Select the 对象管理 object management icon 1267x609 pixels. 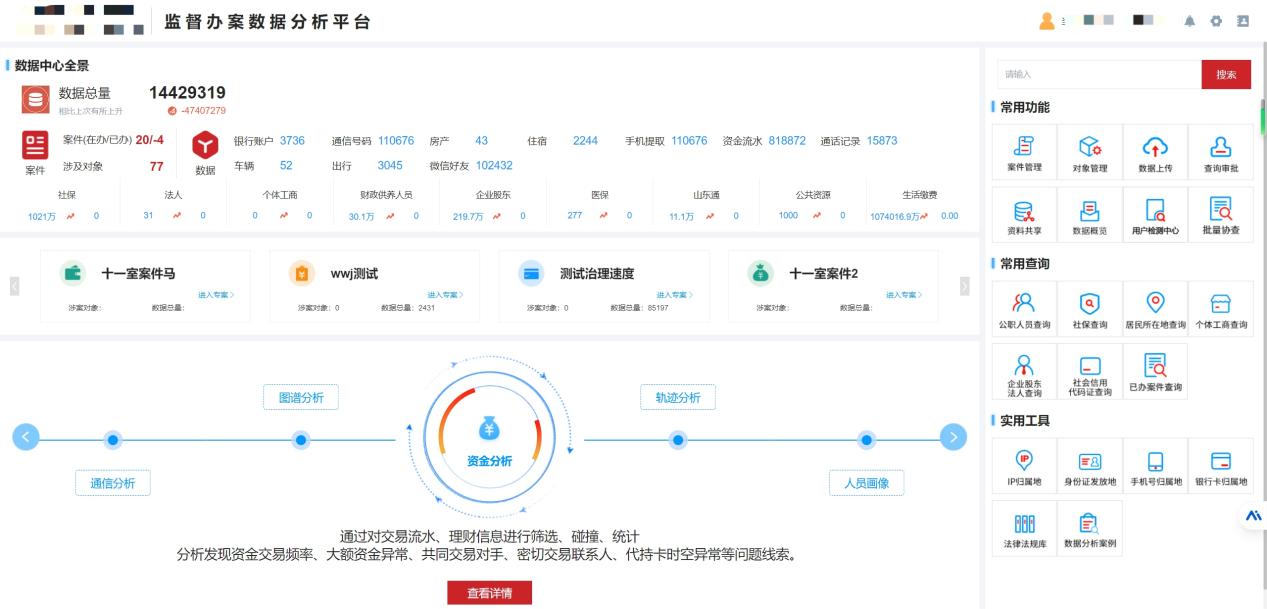pos(1089,147)
